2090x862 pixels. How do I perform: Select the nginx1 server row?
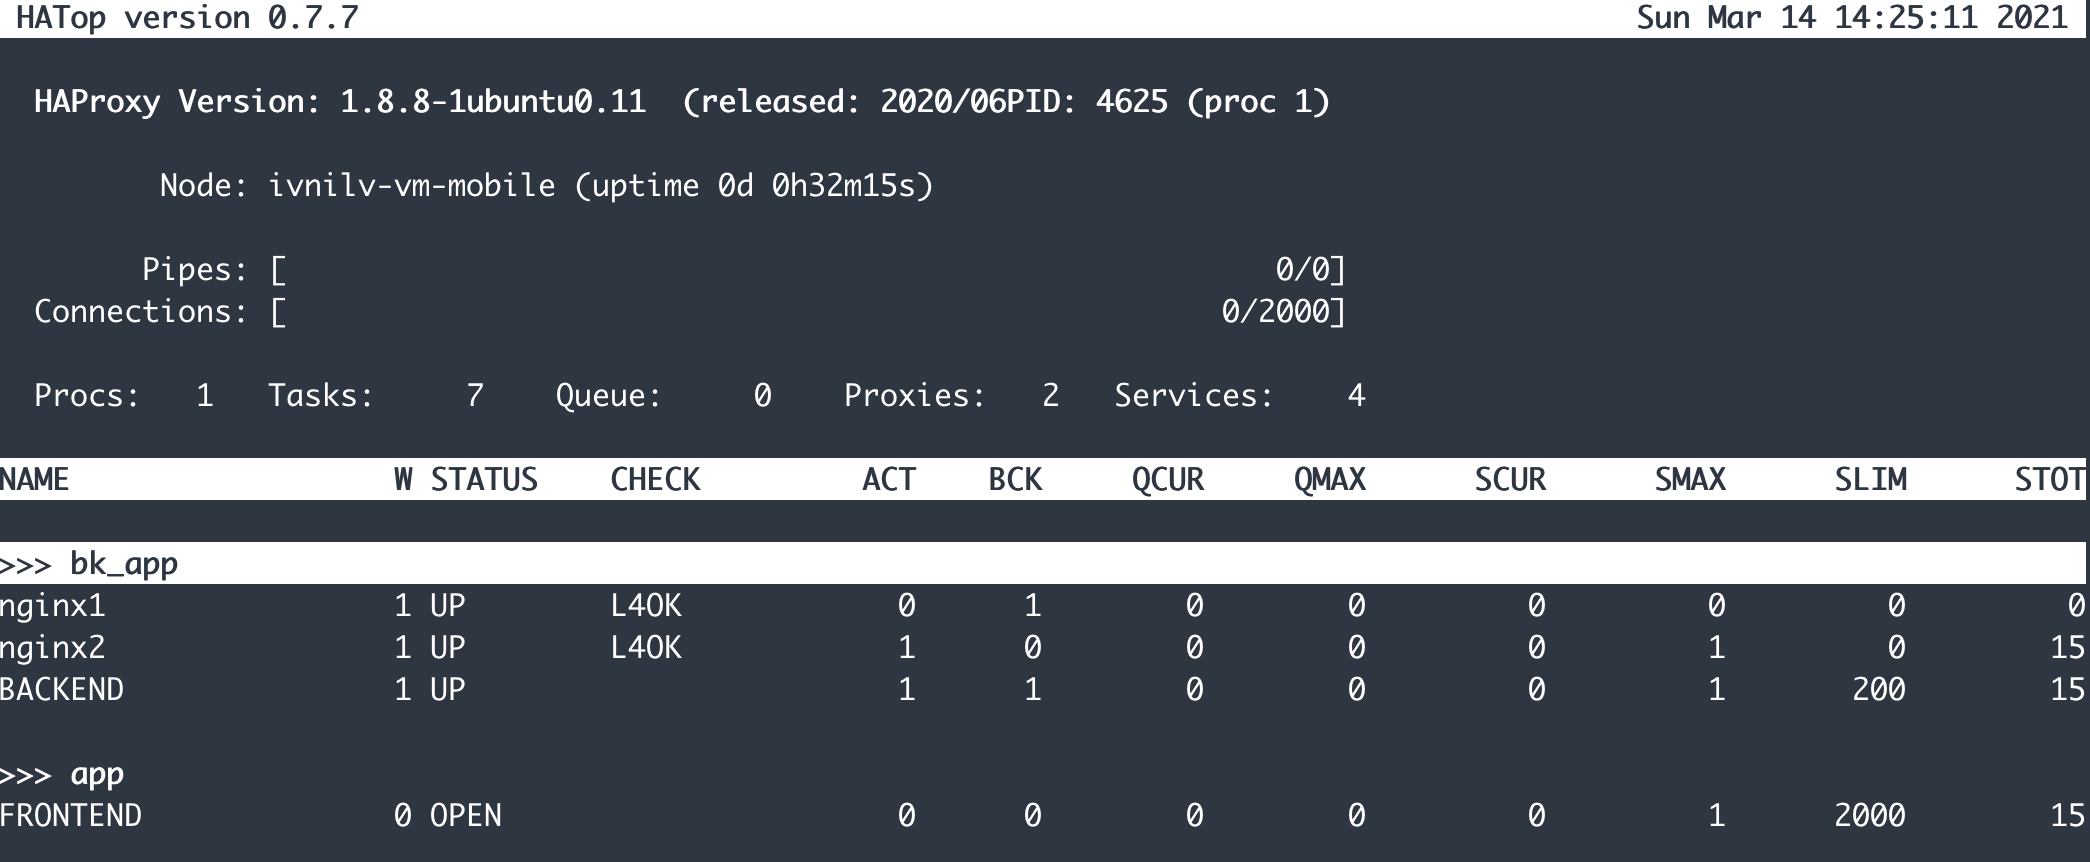(x=53, y=606)
